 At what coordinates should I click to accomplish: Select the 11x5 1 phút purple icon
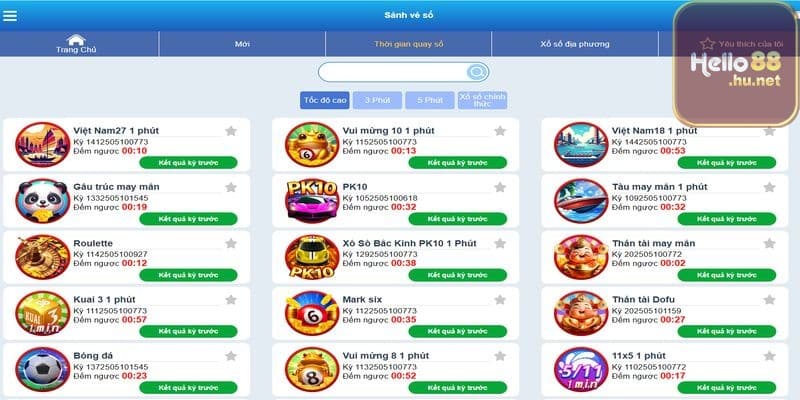[x=581, y=369]
